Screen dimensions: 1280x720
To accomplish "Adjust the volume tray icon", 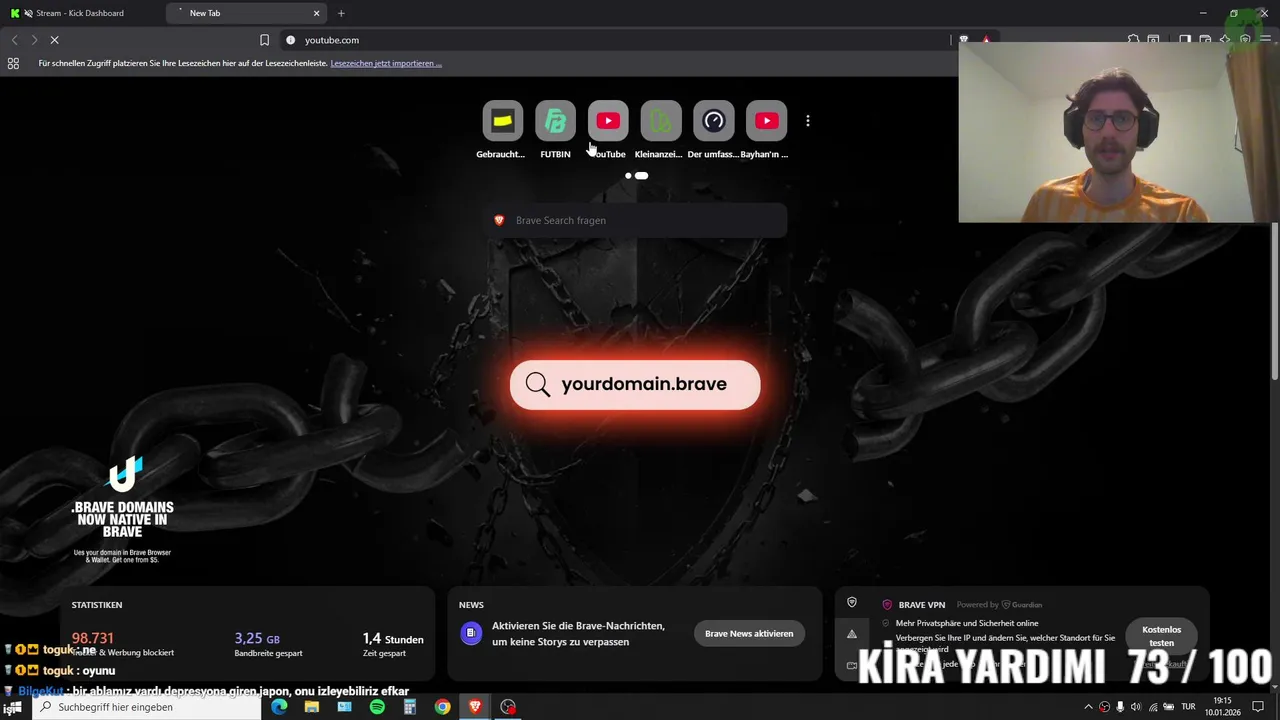I will click(1135, 707).
